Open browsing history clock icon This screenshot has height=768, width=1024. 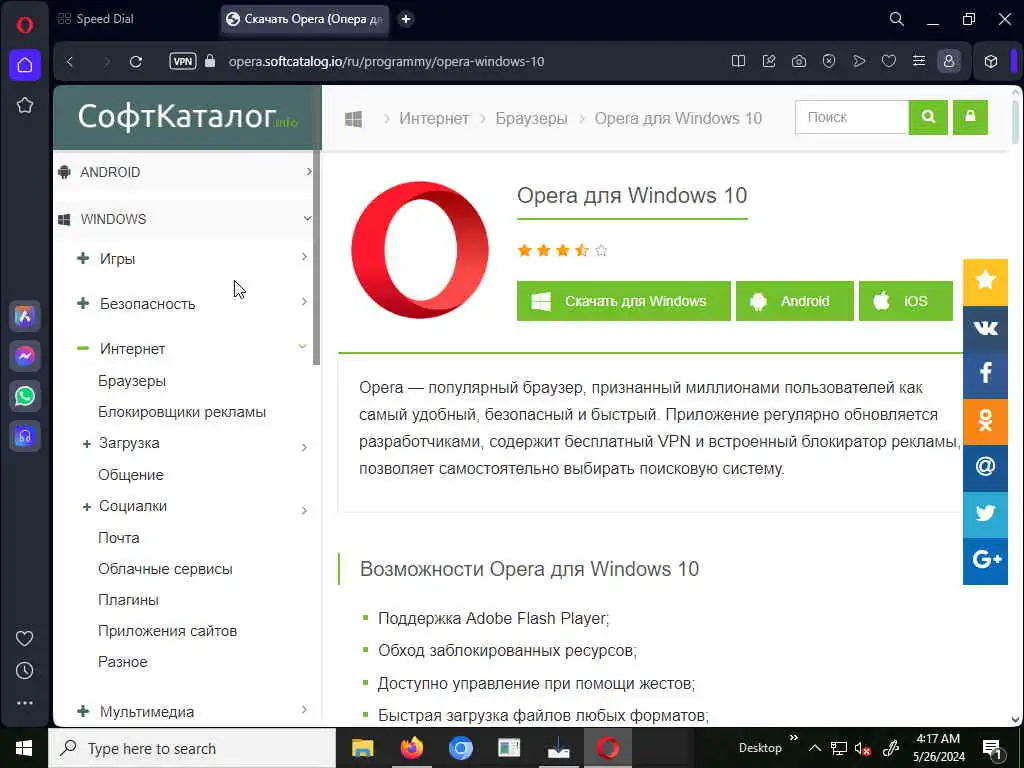pos(24,670)
